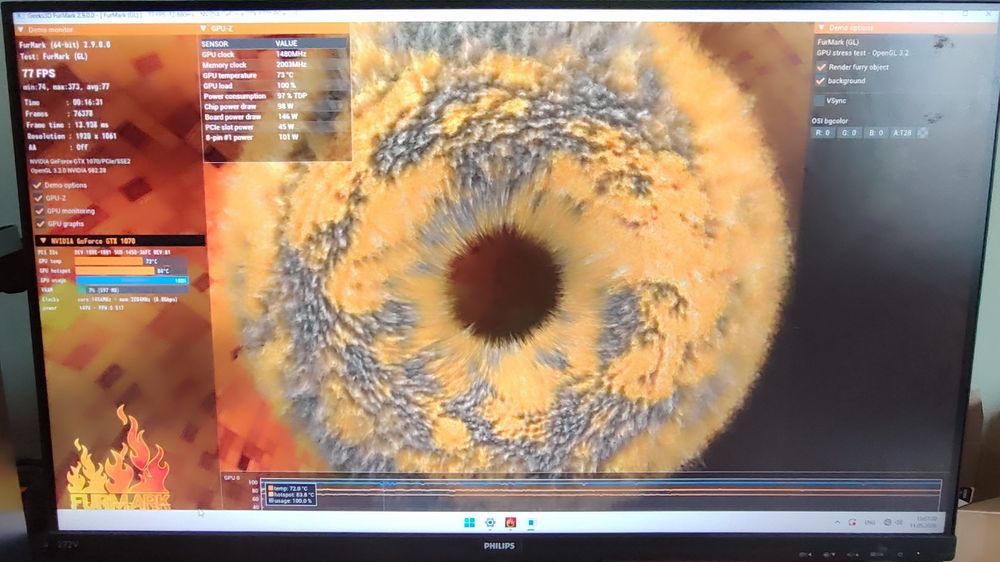1000x562 pixels.
Task: Click the FurMark flame taskbar icon
Action: pos(510,522)
